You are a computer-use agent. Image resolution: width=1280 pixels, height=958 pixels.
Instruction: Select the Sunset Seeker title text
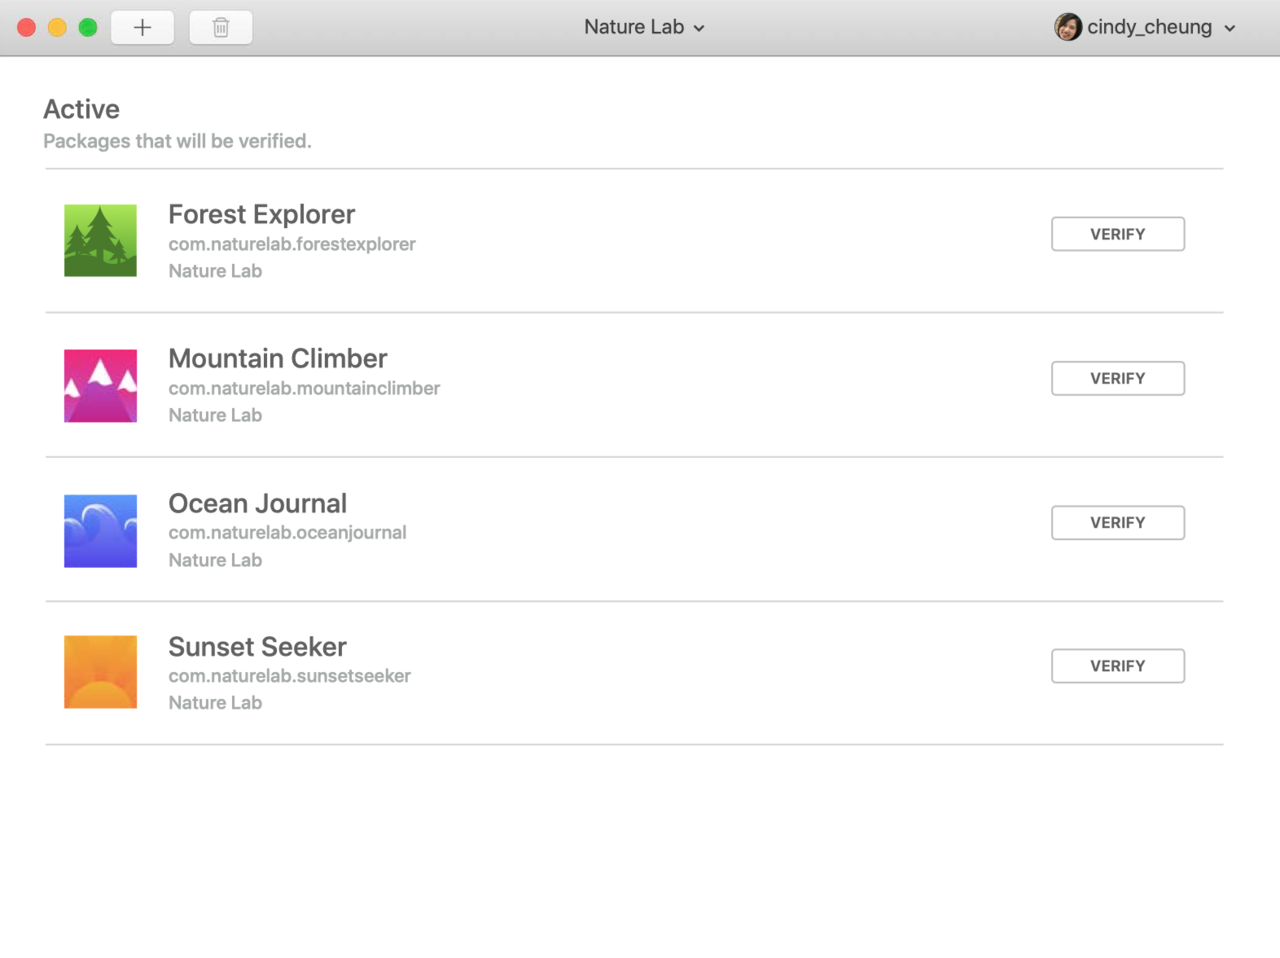257,646
